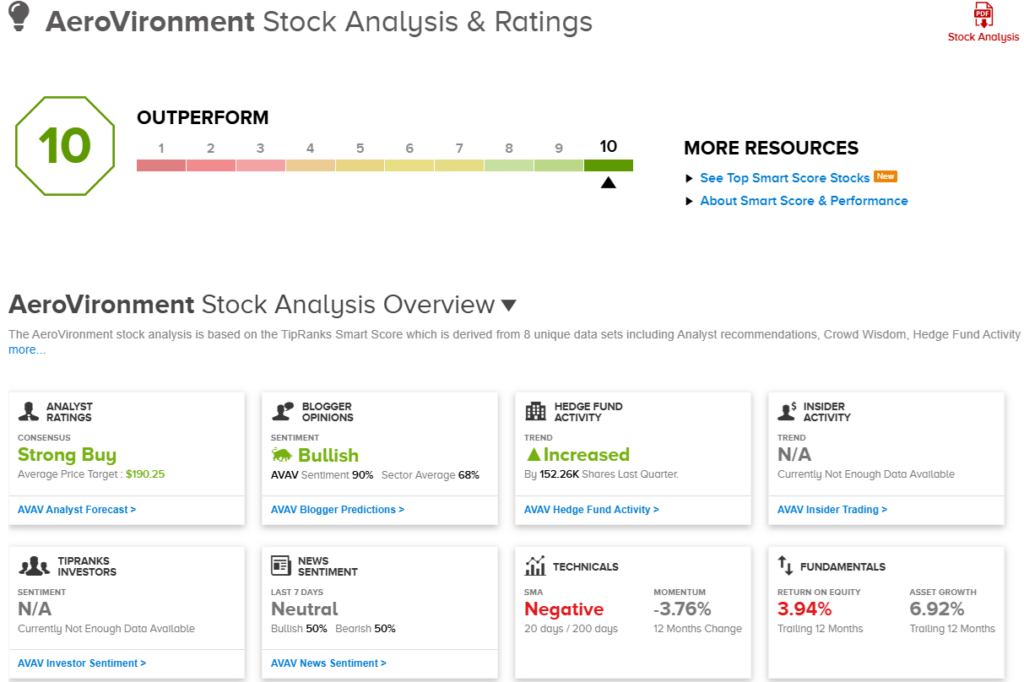1024x682 pixels.
Task: Click the News Sentiment Bullish 50% value
Action: coord(316,628)
